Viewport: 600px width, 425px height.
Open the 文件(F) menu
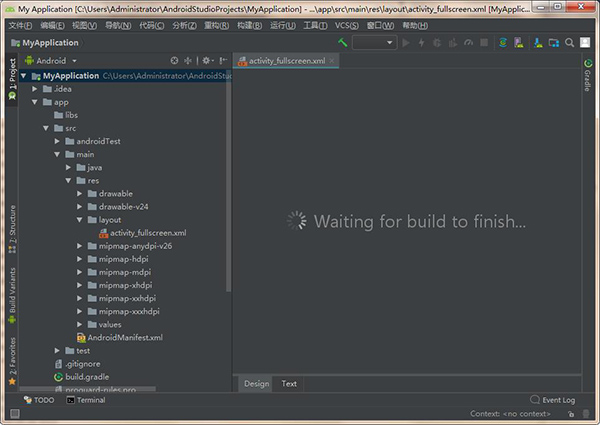click(x=20, y=25)
